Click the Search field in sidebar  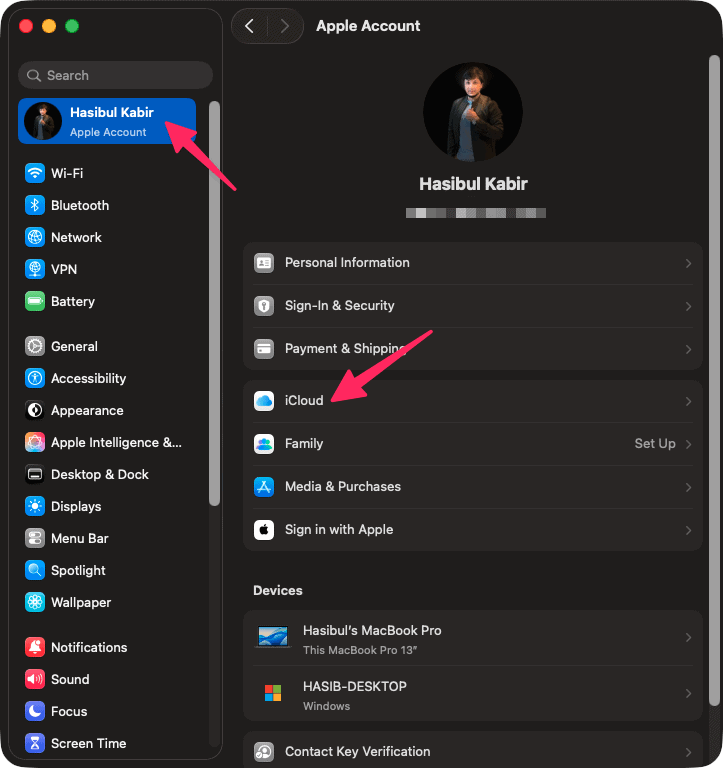tap(116, 75)
